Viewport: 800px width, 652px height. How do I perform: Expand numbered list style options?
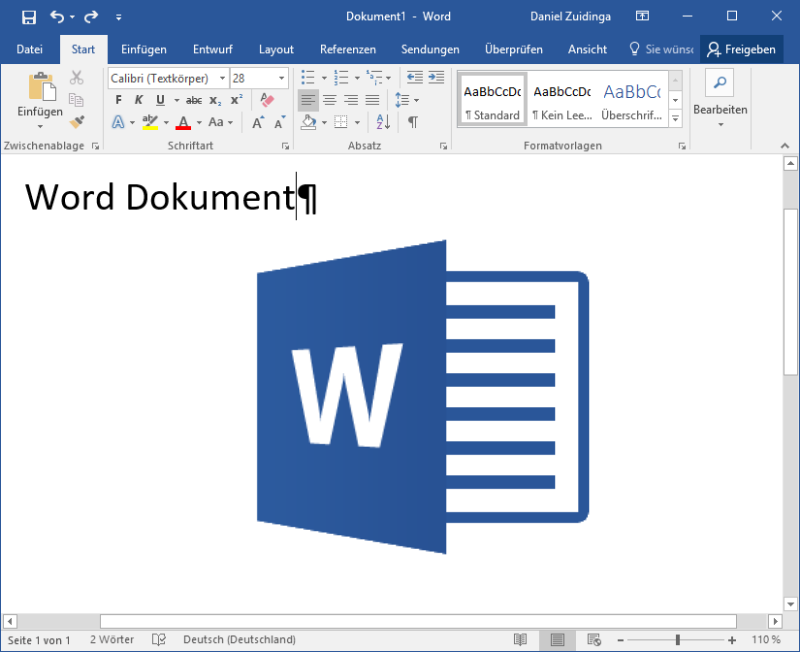357,78
